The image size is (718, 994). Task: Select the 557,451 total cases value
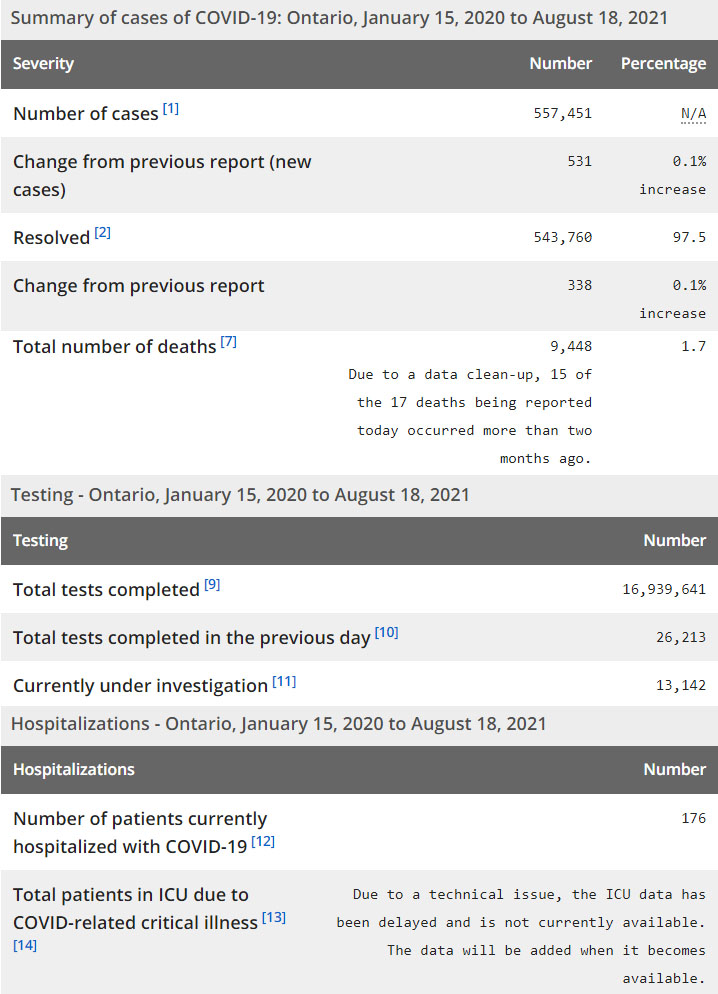pyautogui.click(x=563, y=113)
